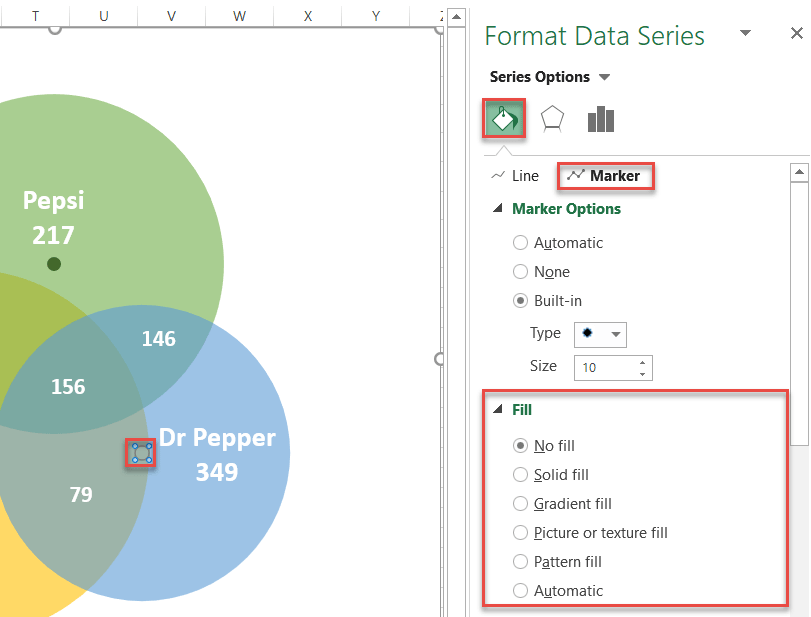Click column header V
The height and width of the screenshot is (617, 811).
pos(171,16)
